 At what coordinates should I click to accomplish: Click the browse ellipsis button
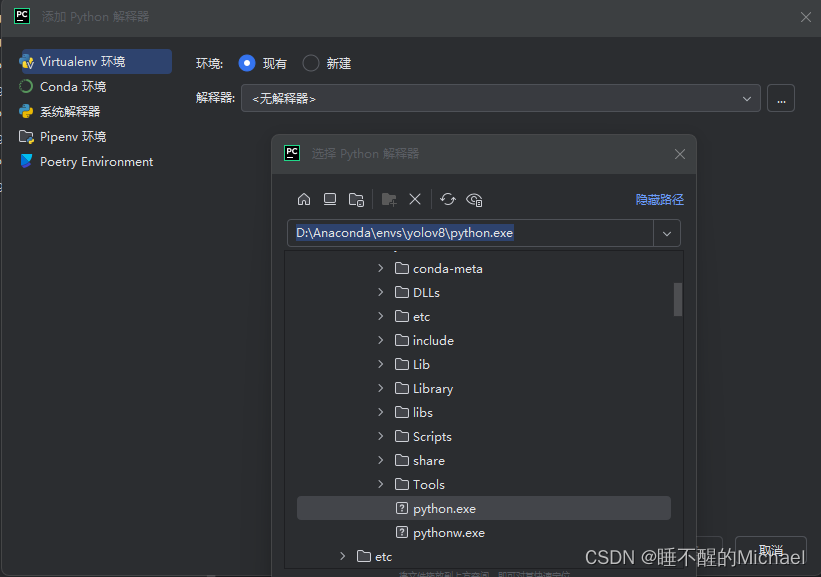pyautogui.click(x=781, y=98)
